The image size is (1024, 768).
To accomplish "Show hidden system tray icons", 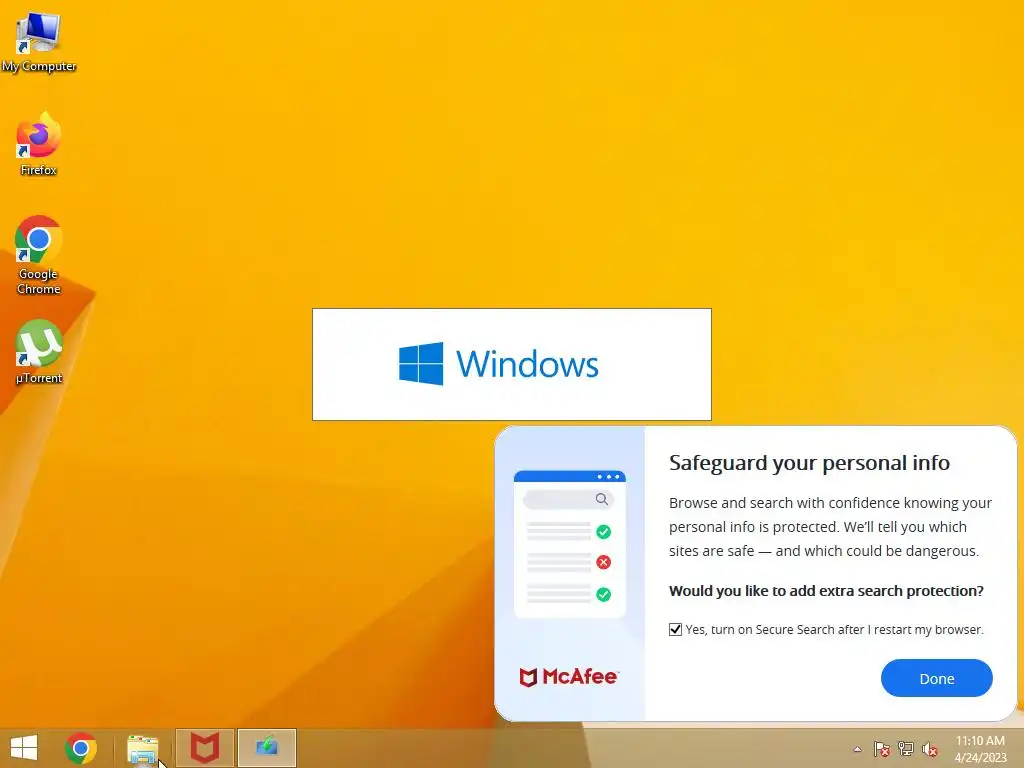I will (x=857, y=749).
